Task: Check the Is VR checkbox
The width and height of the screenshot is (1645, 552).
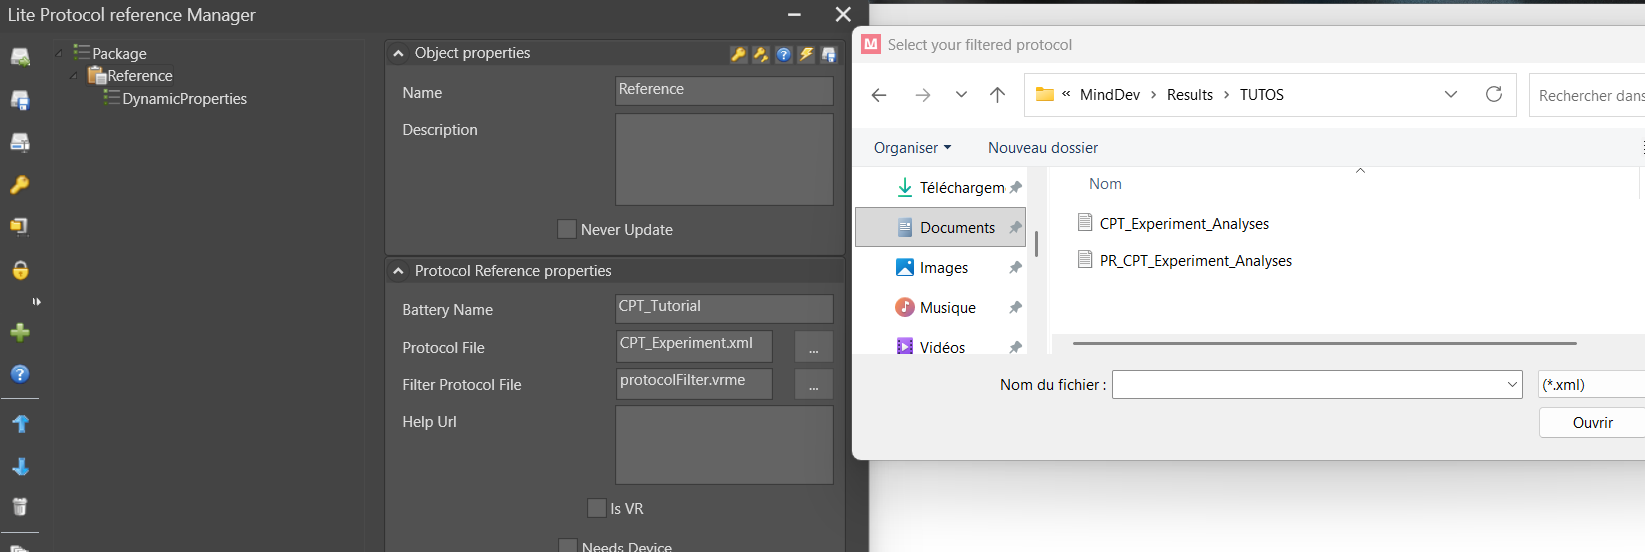Action: pos(597,508)
